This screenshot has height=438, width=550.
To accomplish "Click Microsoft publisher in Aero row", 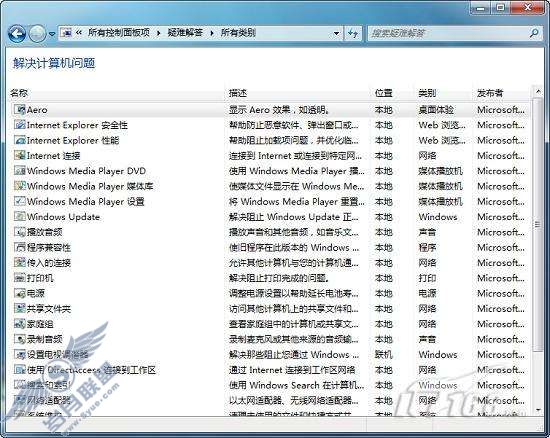I will coord(501,110).
